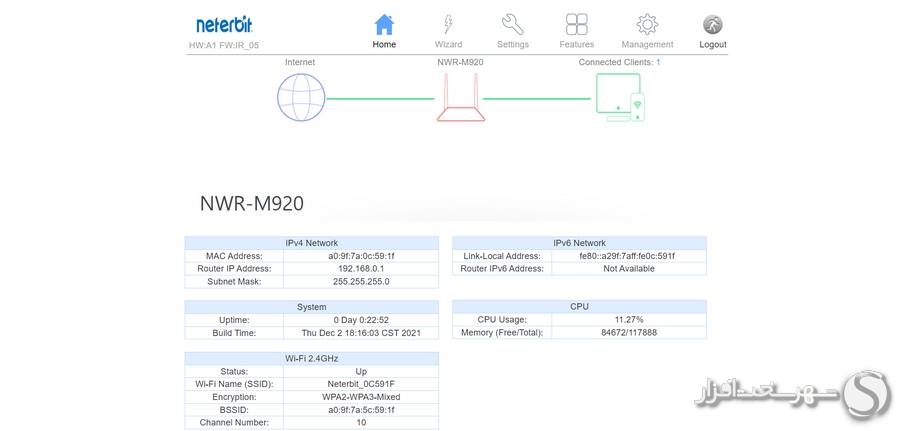Viewport: 900px width, 431px height.
Task: Click the Logout label
Action: (x=712, y=44)
